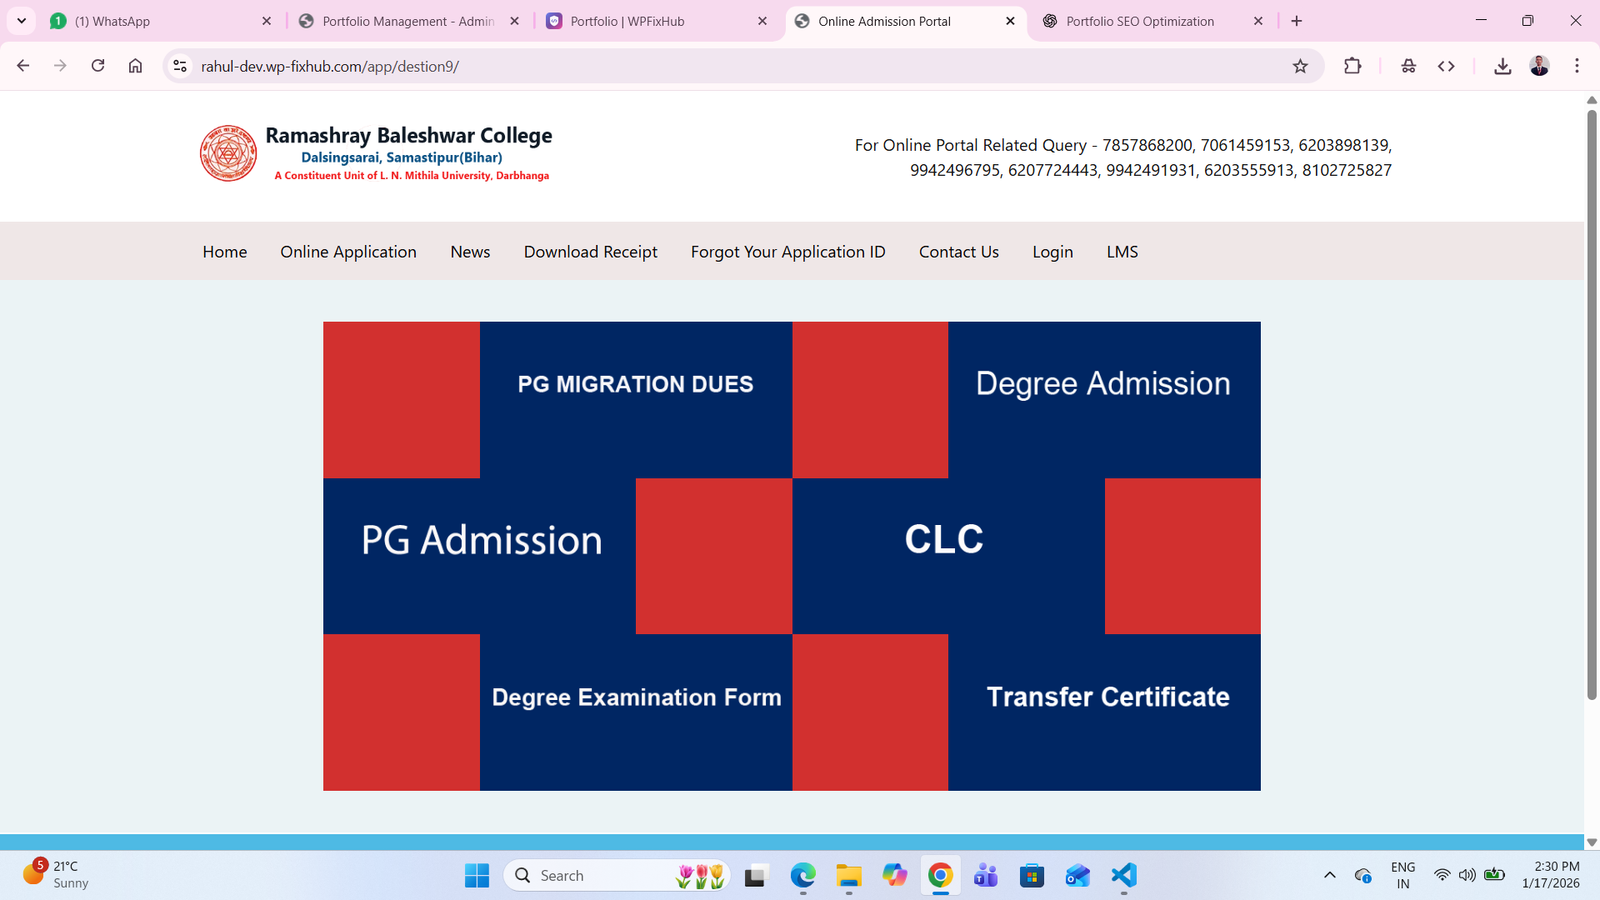1600x900 pixels.
Task: Click the Downloads icon in browser toolbar
Action: 1502,66
